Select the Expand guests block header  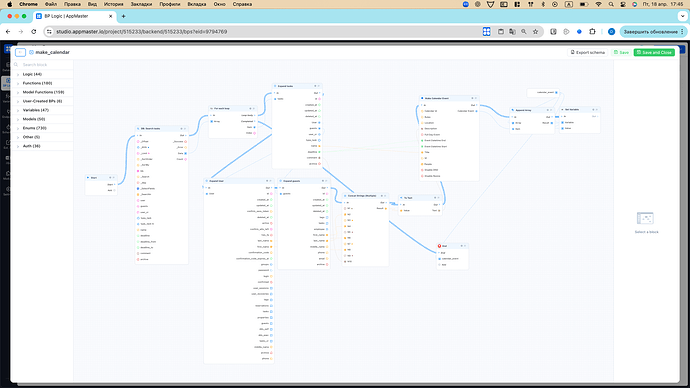coord(303,181)
